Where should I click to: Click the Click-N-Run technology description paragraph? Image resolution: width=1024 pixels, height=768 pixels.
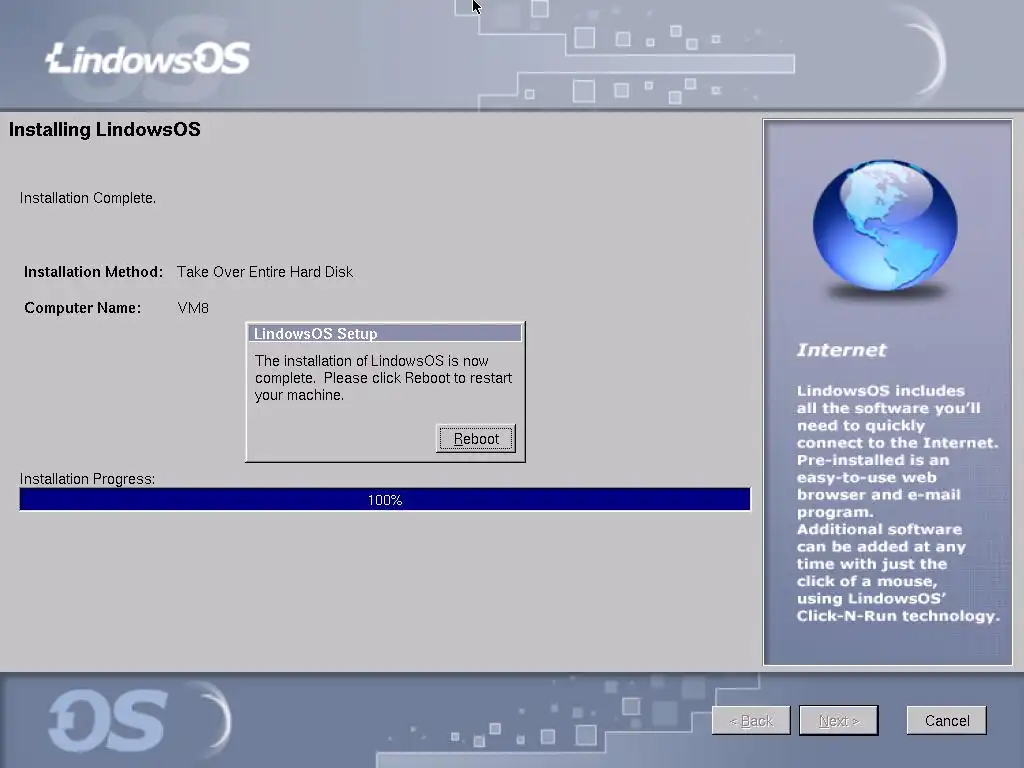(x=897, y=573)
